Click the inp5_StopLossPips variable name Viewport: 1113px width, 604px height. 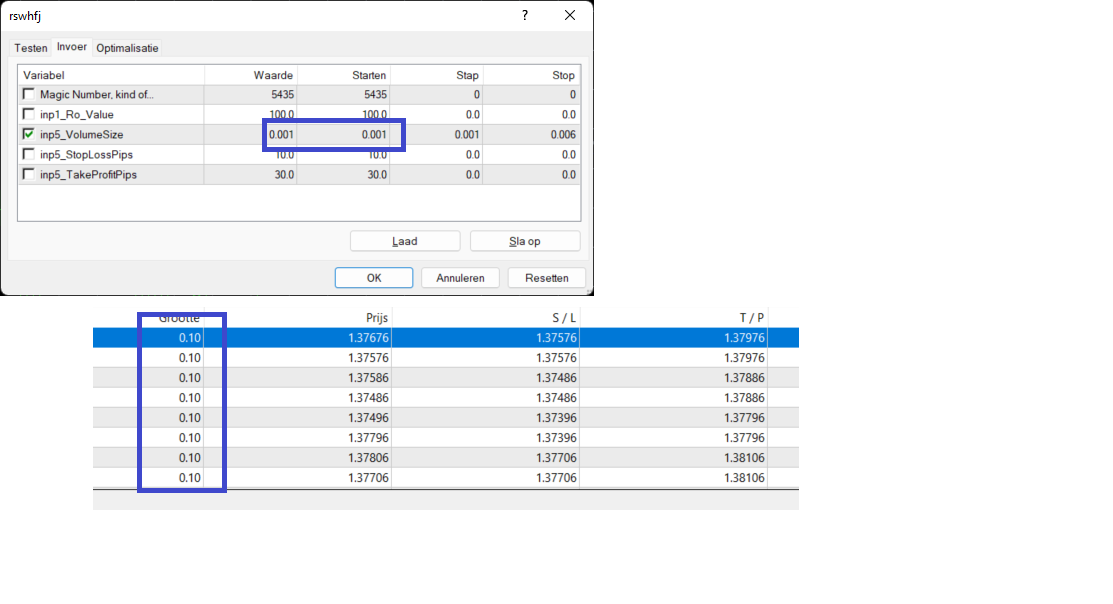click(87, 154)
